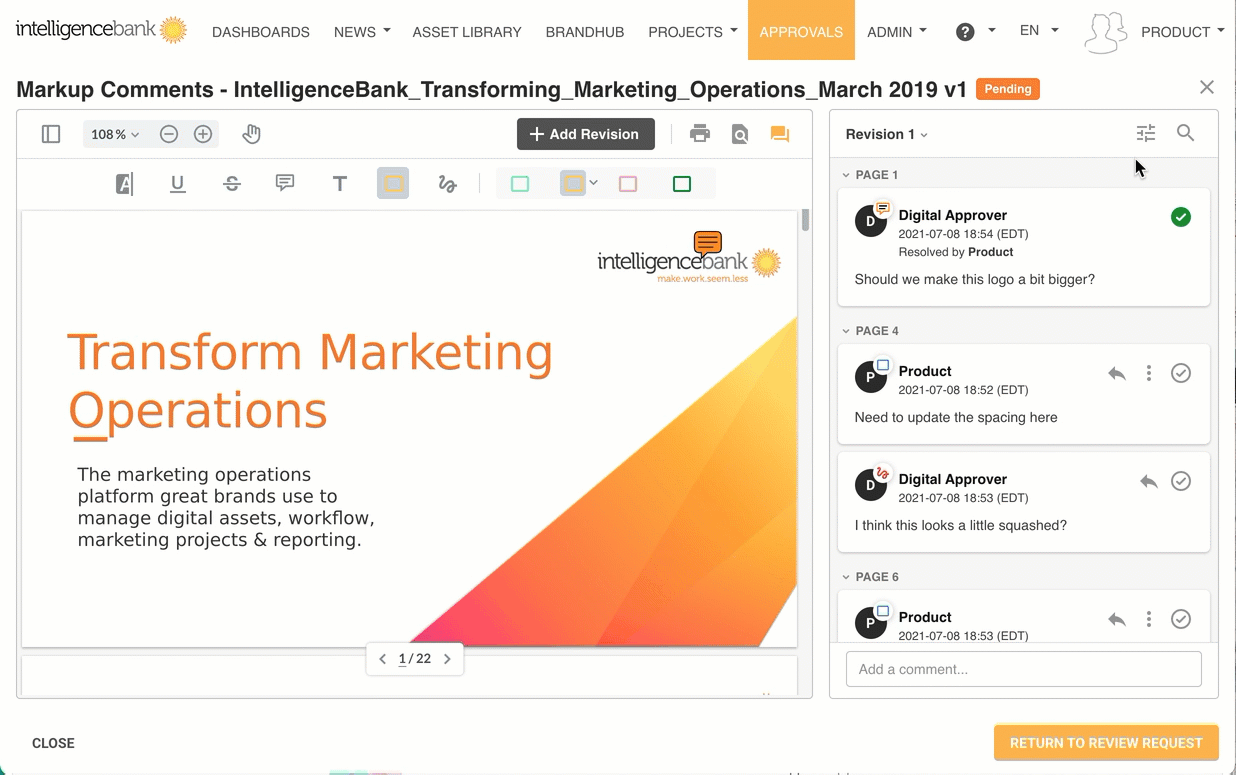
Task: Open the Projects menu
Action: (692, 32)
